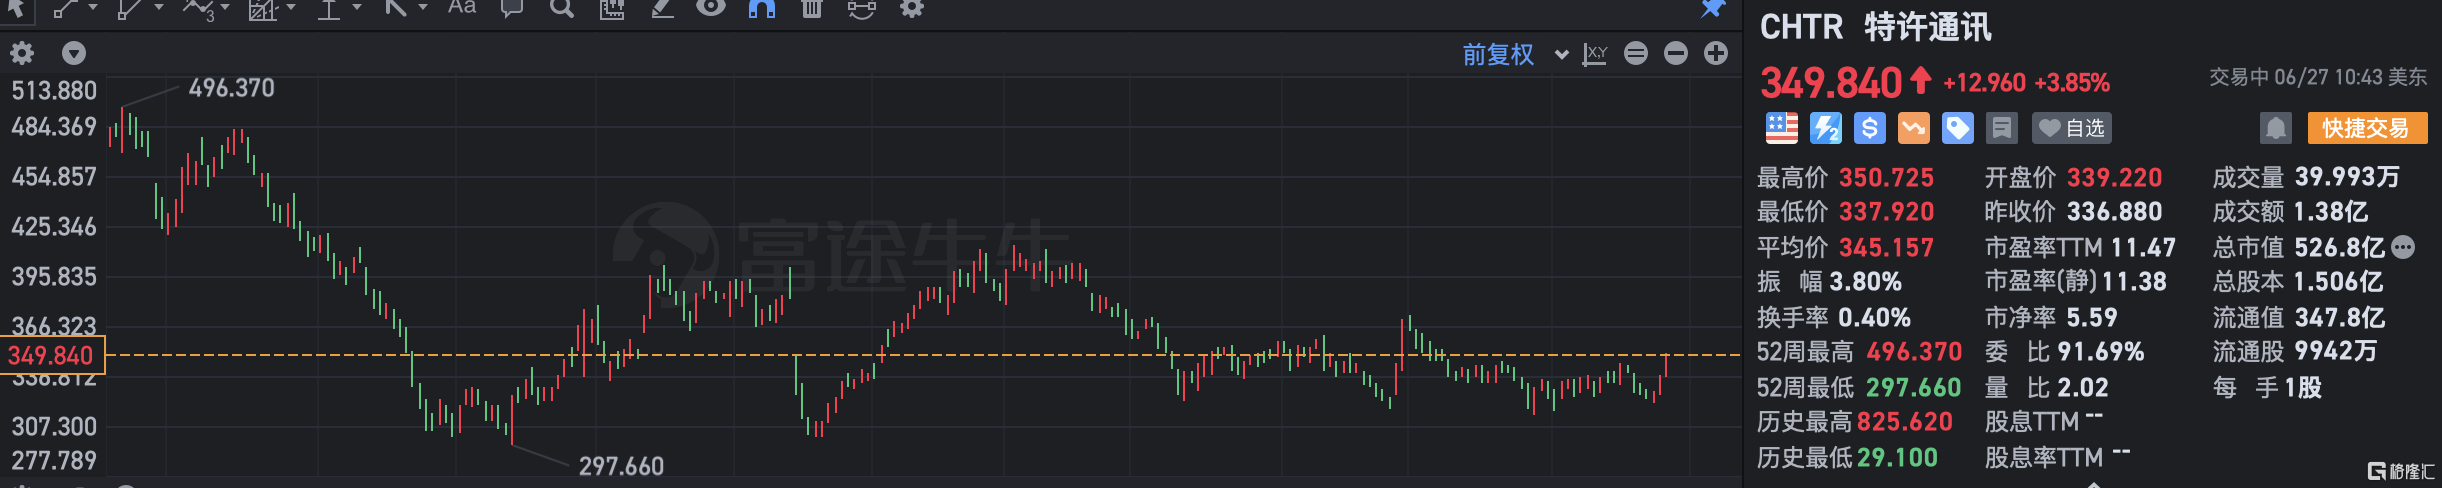Toggle drawings visibility with eye icon
Viewport: 2442px width, 488px height.
(x=711, y=8)
